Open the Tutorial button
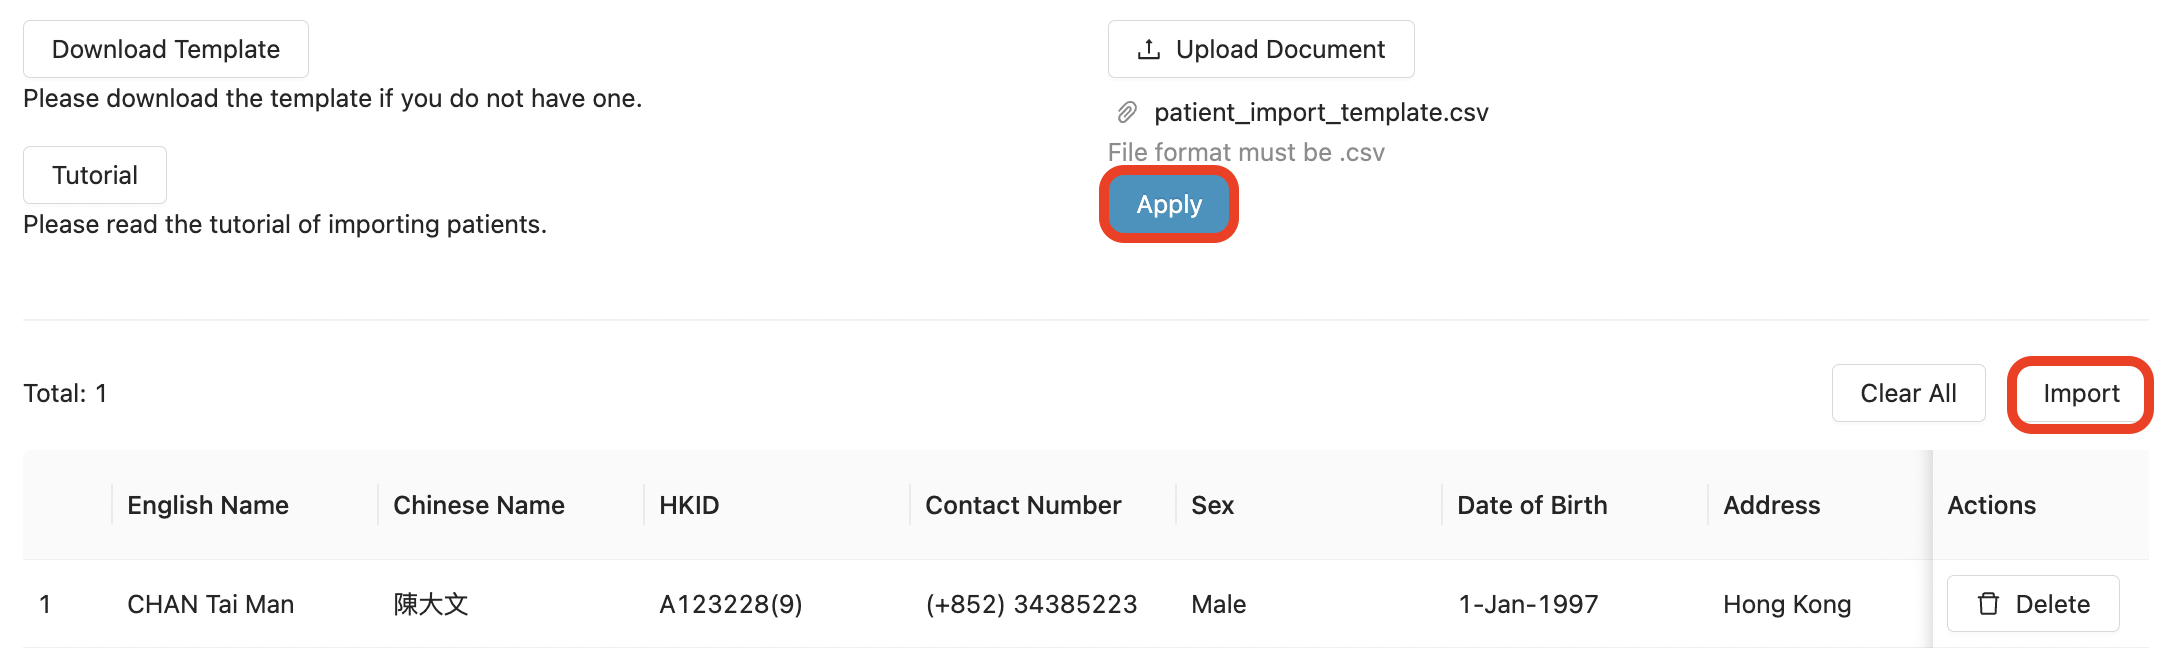Screen dimensions: 2172x660 (95, 175)
